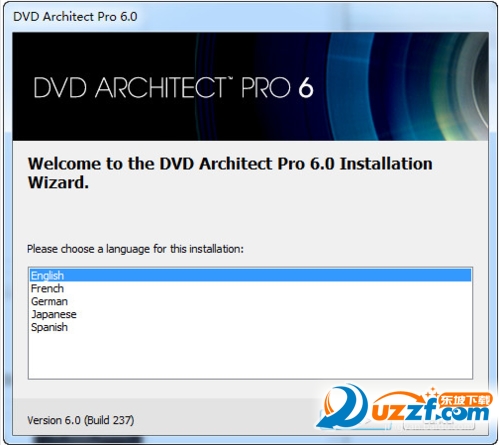Click the camera lens graphic in the banner

coord(410,86)
